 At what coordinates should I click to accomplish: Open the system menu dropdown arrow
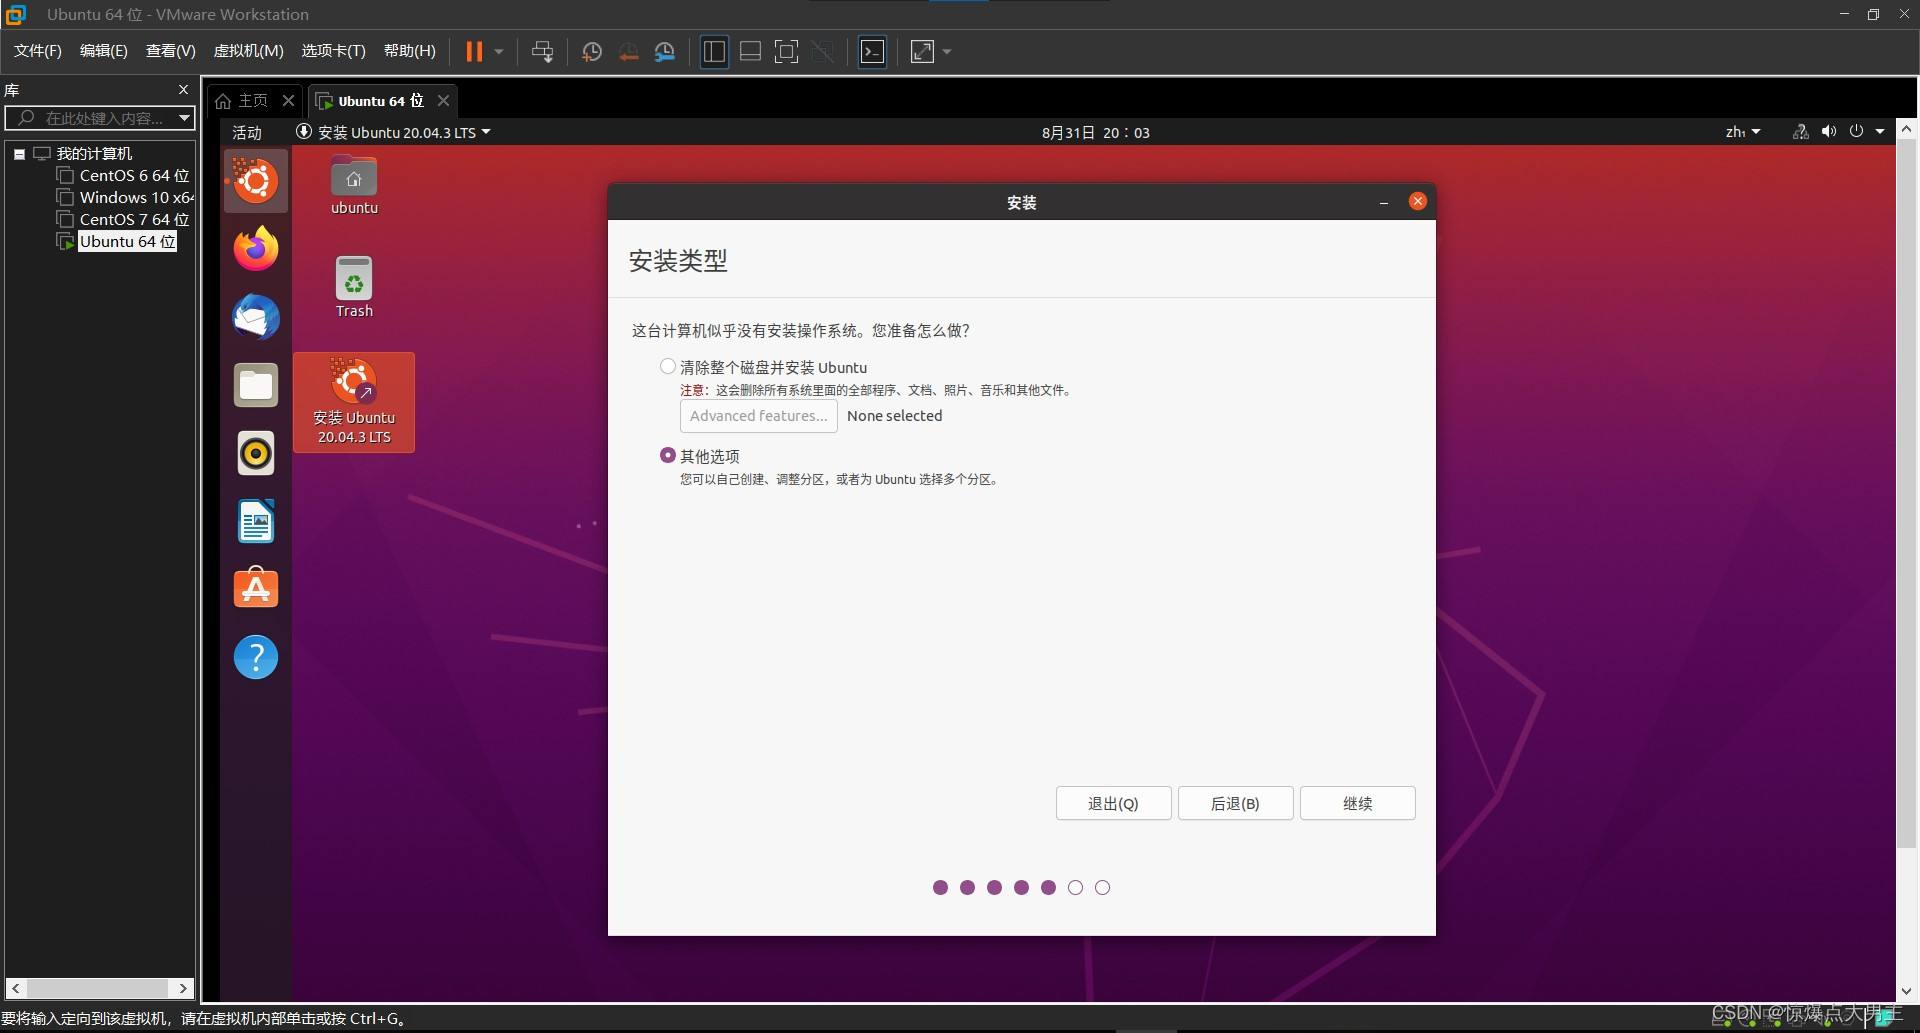pyautogui.click(x=1880, y=132)
